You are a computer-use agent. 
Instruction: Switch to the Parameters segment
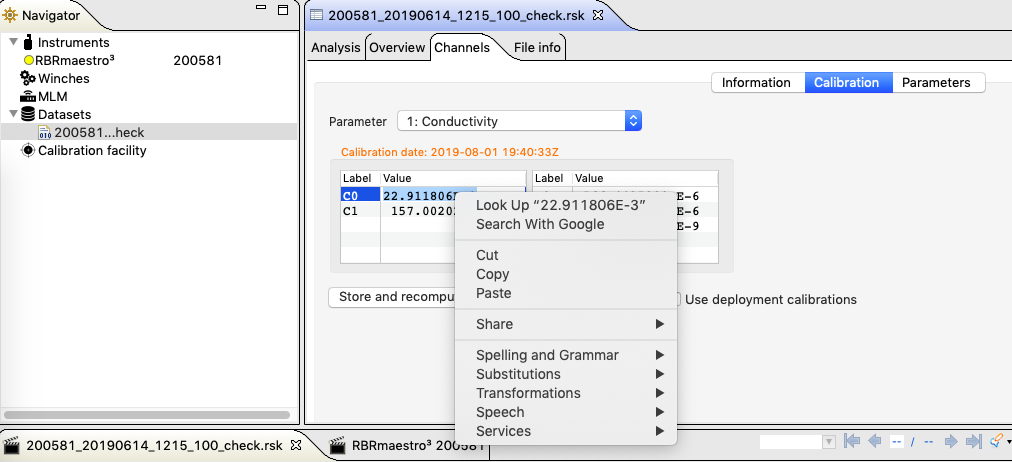coord(935,83)
